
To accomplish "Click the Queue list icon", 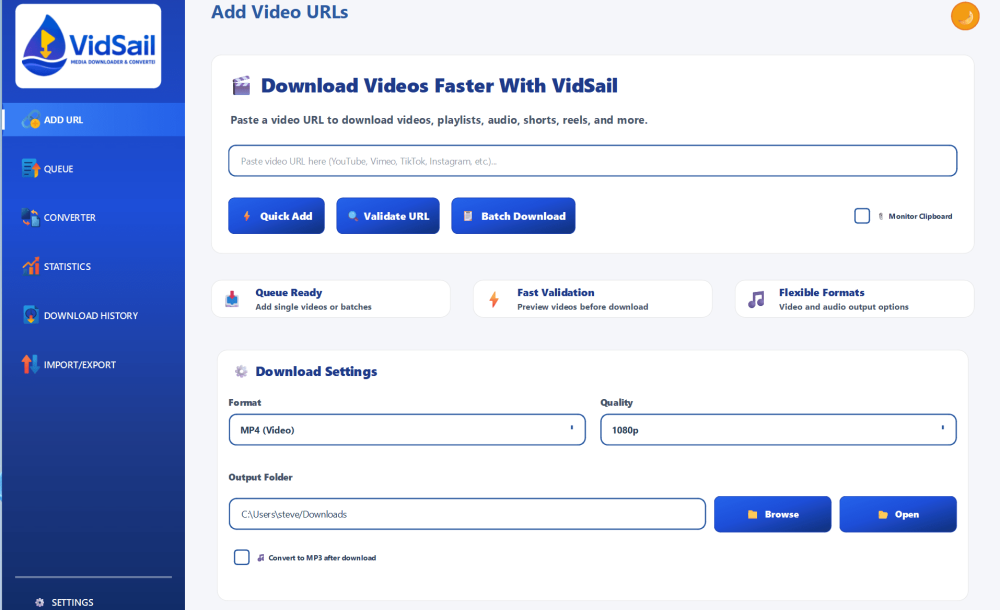I will click(31, 168).
